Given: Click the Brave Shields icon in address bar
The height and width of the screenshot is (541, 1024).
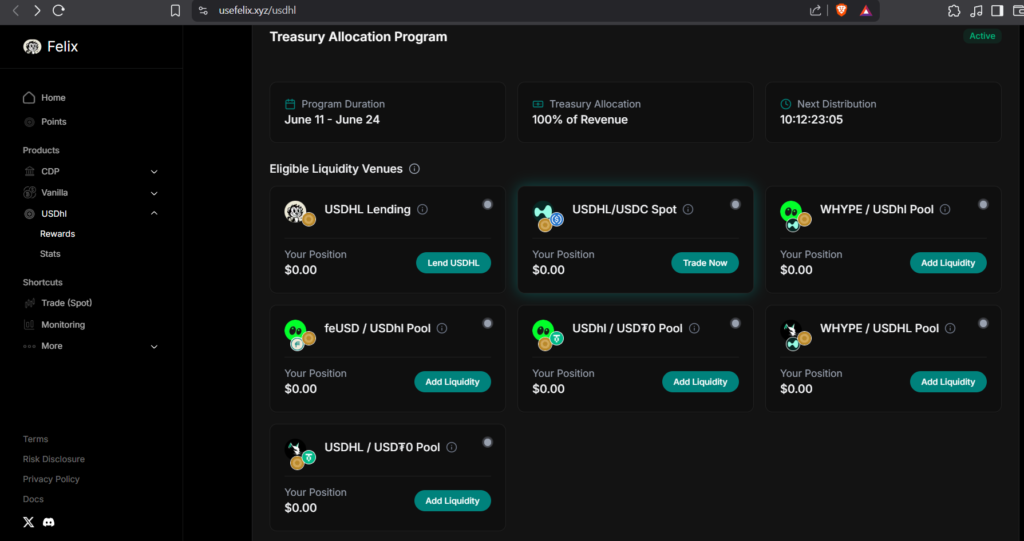Looking at the screenshot, I should pyautogui.click(x=840, y=10).
